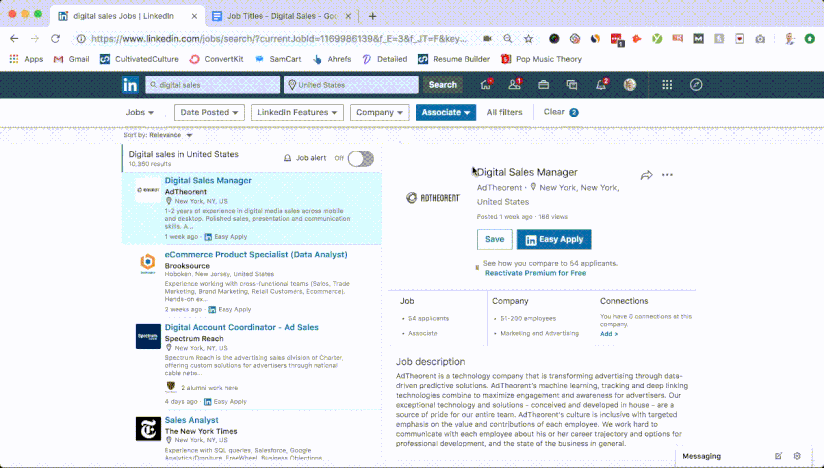Close the Job Titles Google Docs tab
824x468 pixels.
348,16
